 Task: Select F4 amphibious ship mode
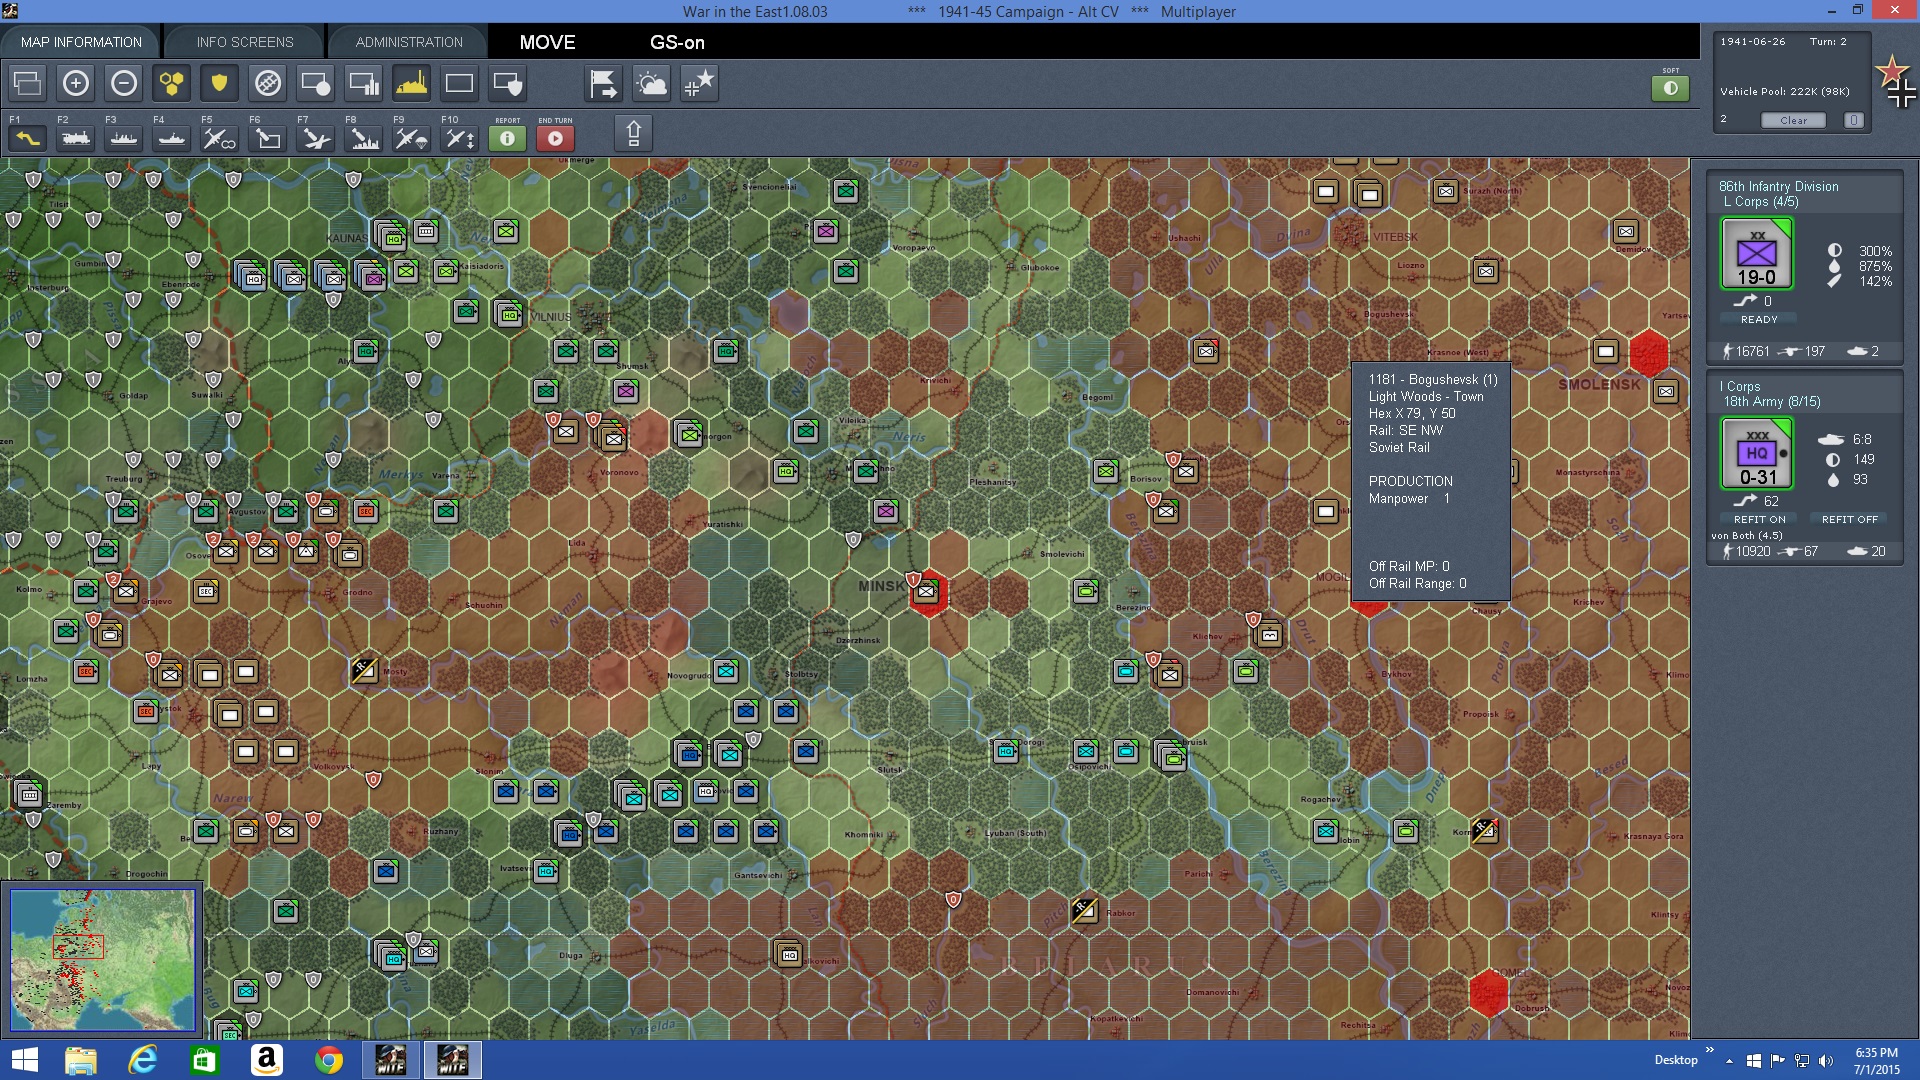point(172,138)
